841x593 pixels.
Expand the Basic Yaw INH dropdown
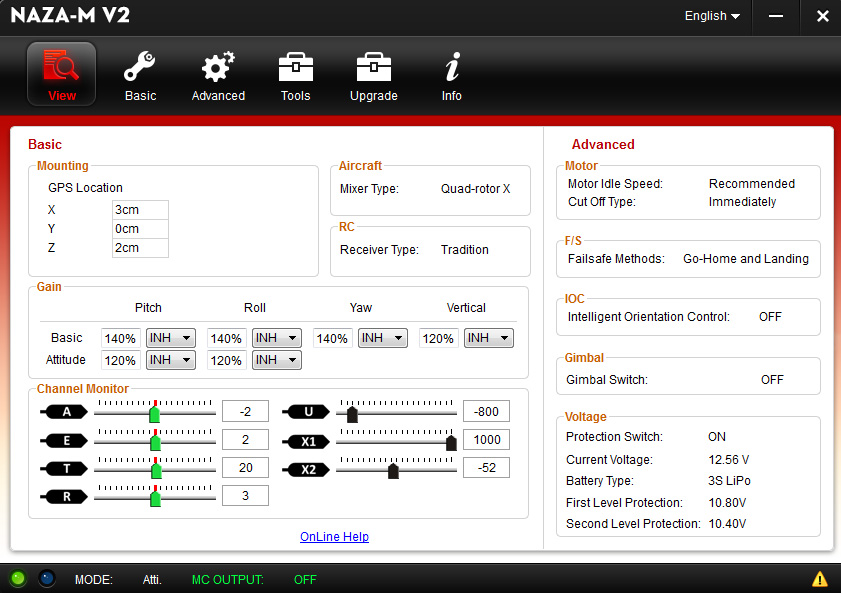coord(383,338)
